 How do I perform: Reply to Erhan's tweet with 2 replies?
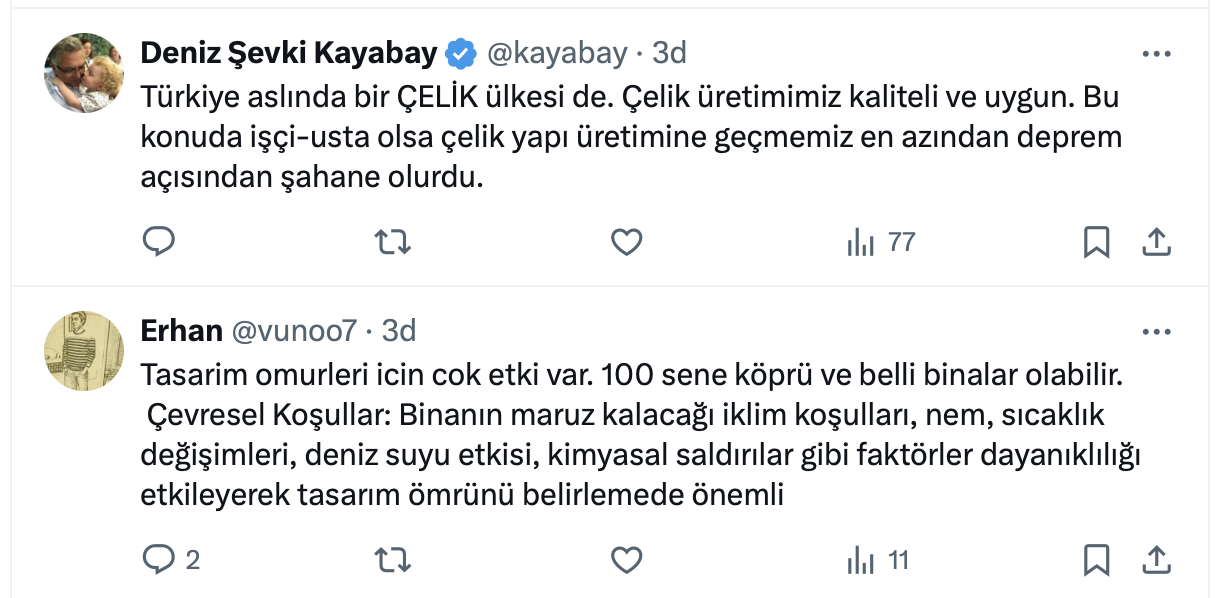160,559
